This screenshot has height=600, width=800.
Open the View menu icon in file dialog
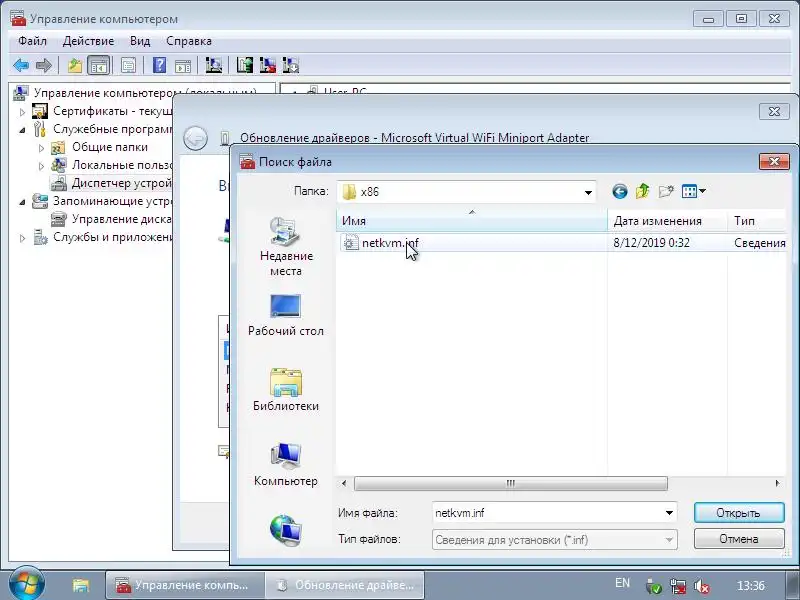pyautogui.click(x=693, y=192)
